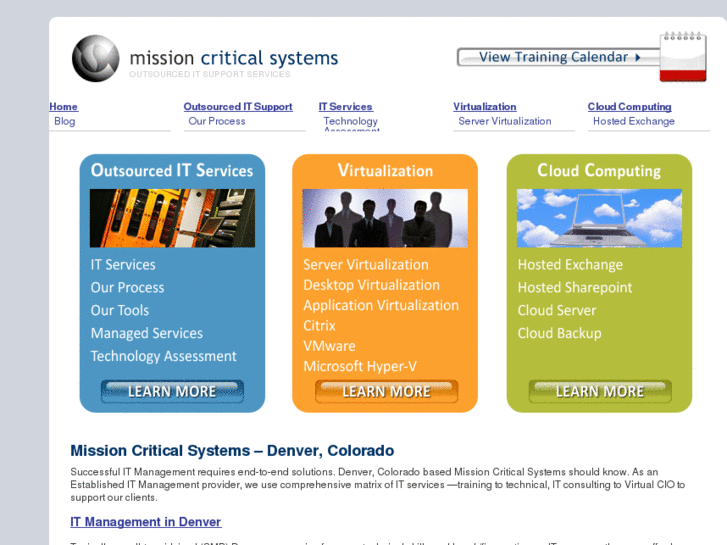Open Outsourced IT Support menu
The height and width of the screenshot is (545, 727).
click(238, 107)
